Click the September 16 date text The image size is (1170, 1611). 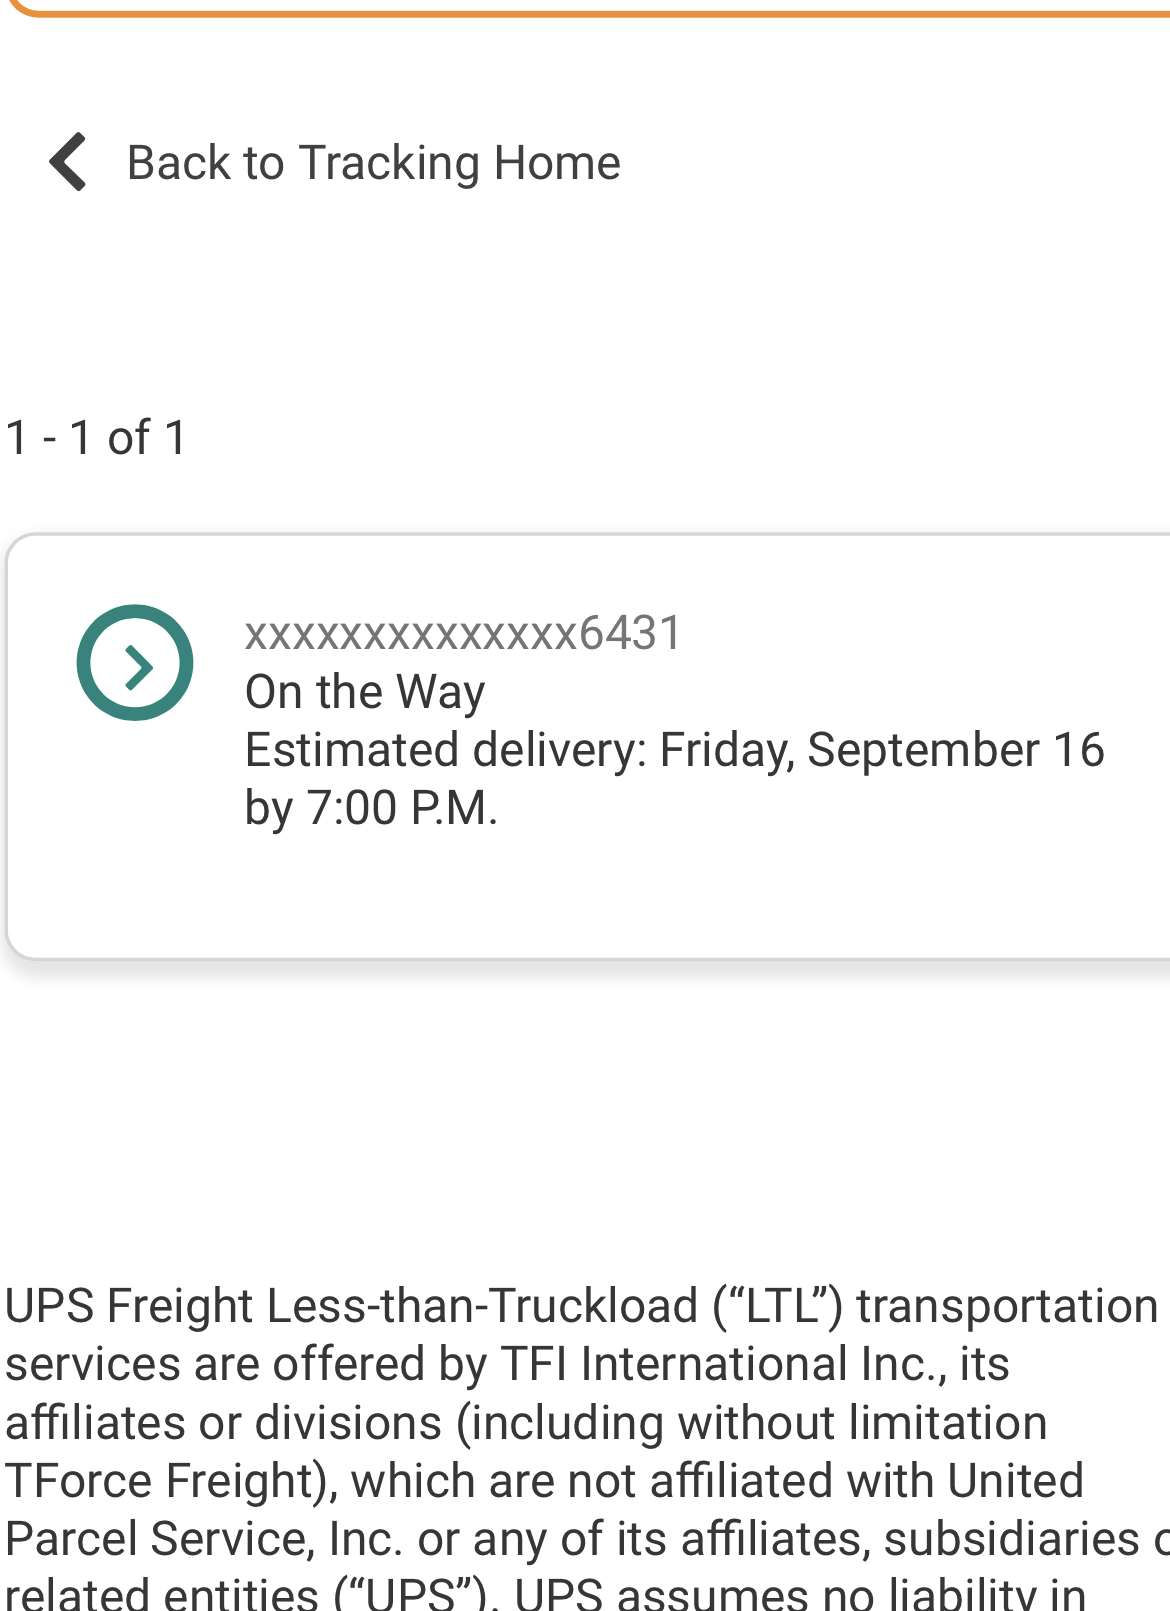[x=955, y=750]
